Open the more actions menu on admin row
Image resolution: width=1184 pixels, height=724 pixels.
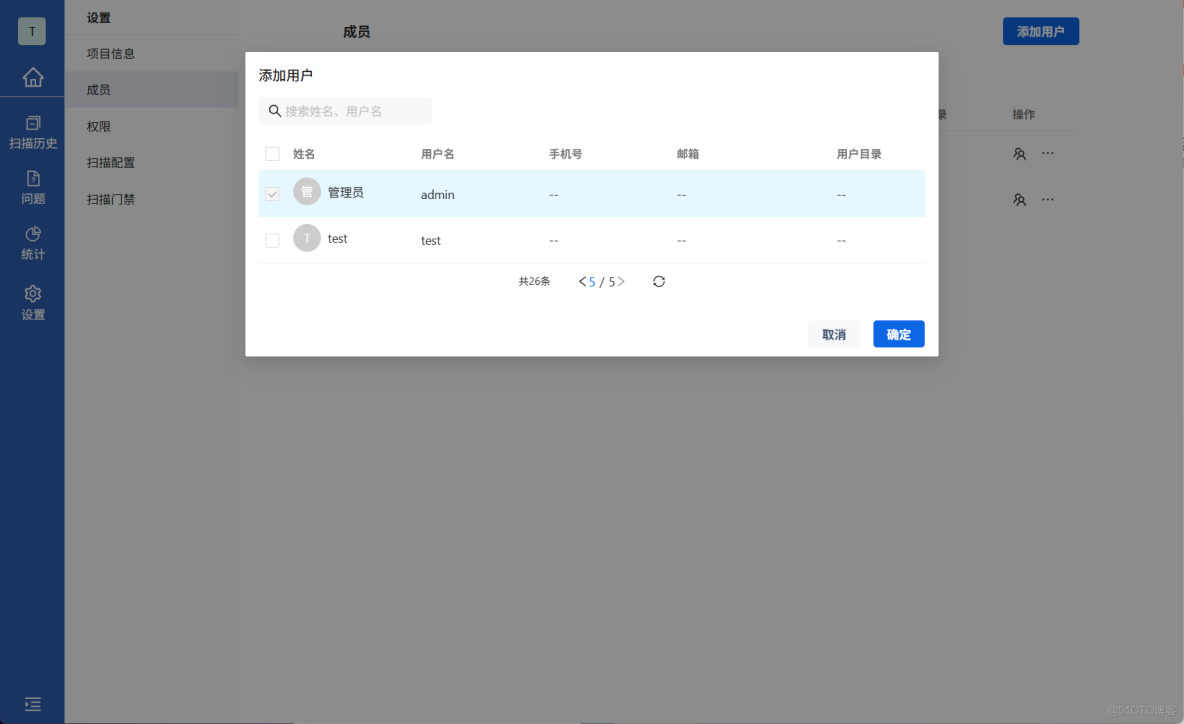coord(1047,153)
